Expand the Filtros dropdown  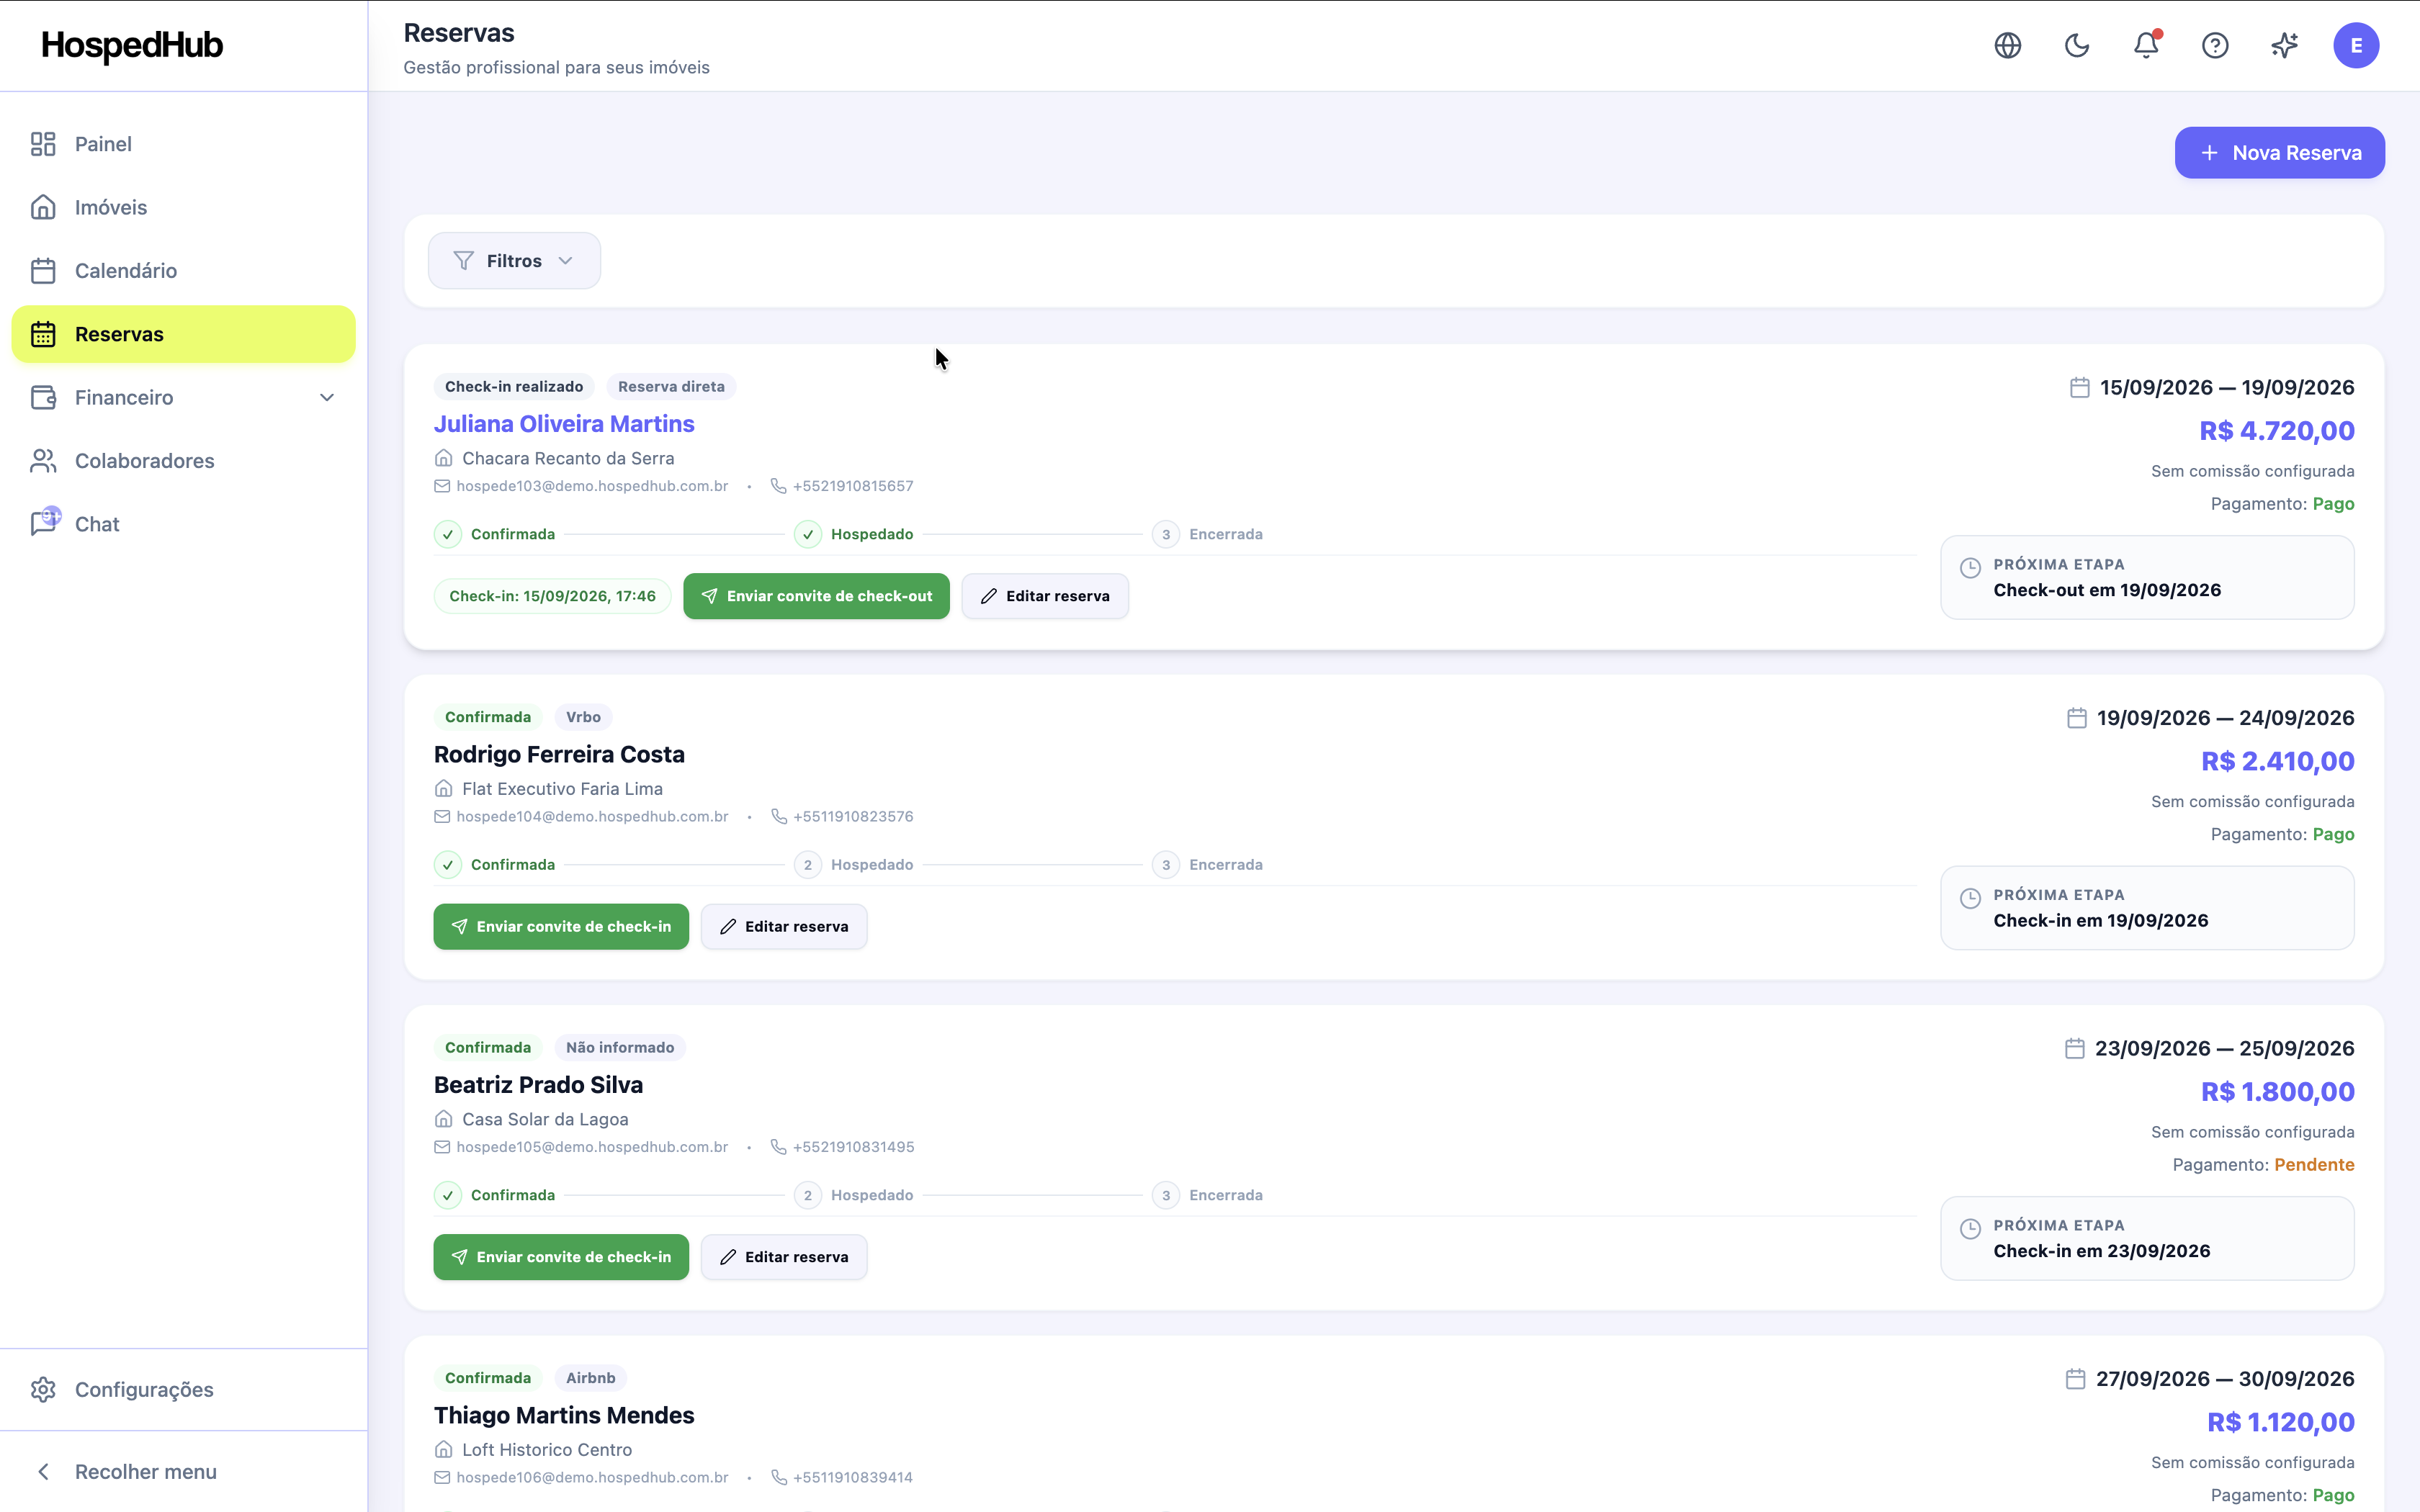tap(514, 261)
